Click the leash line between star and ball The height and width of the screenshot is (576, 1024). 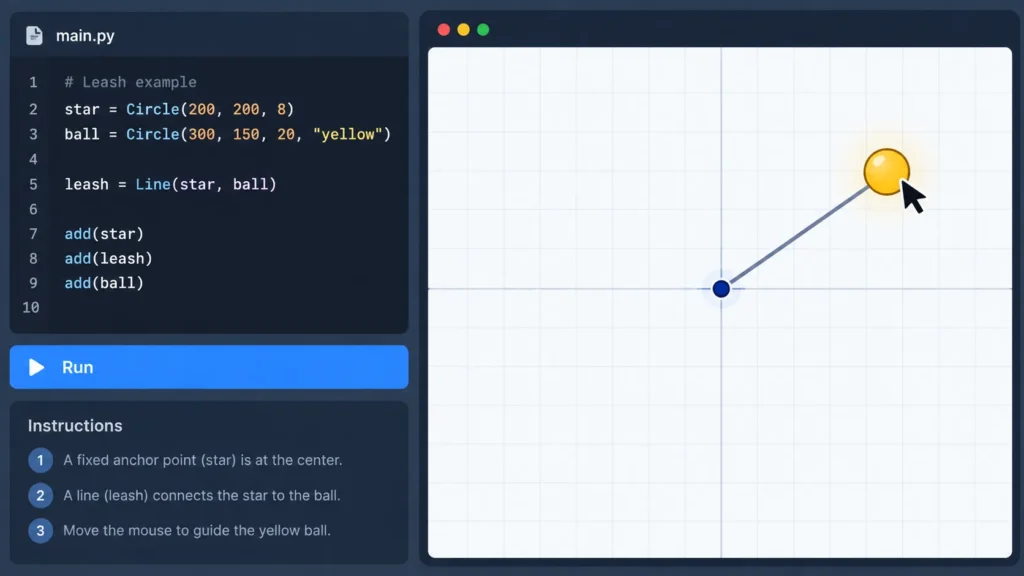800,235
